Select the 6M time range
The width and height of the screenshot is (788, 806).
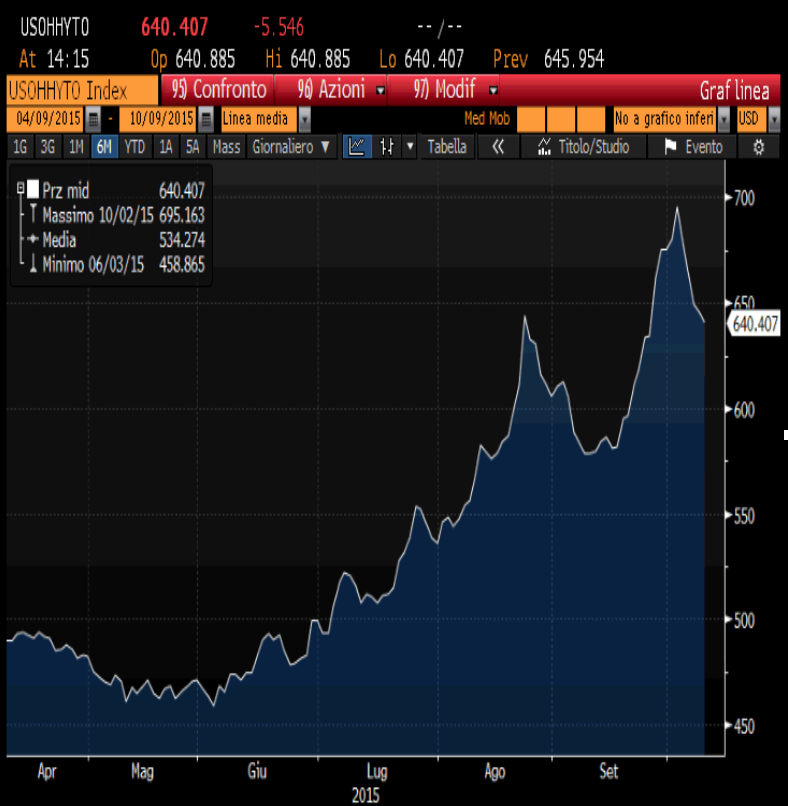click(x=104, y=147)
